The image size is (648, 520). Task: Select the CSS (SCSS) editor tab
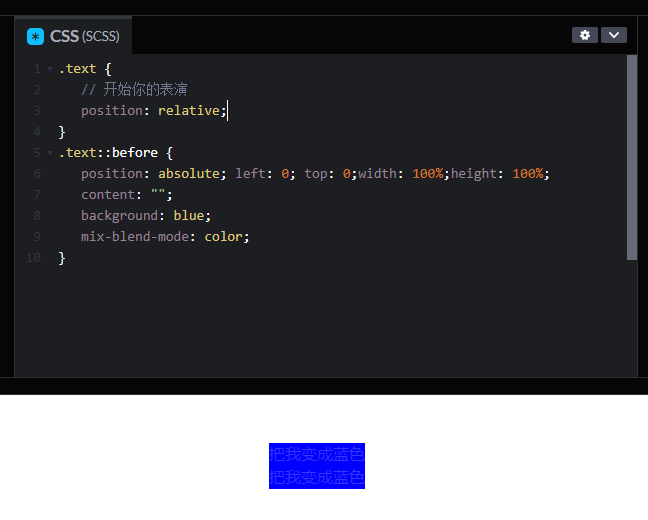click(73, 36)
